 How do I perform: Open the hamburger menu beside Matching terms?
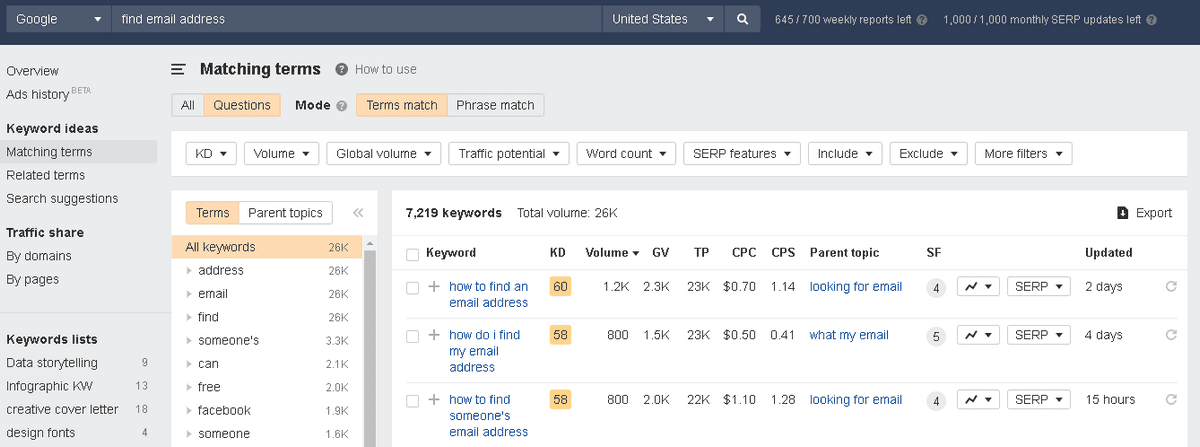point(178,69)
